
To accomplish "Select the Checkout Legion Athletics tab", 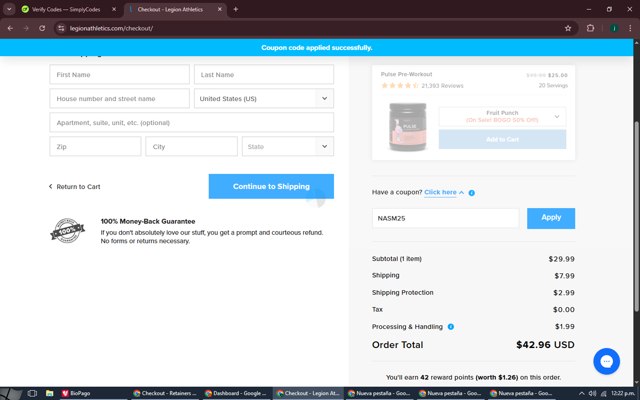I will 171,9.
